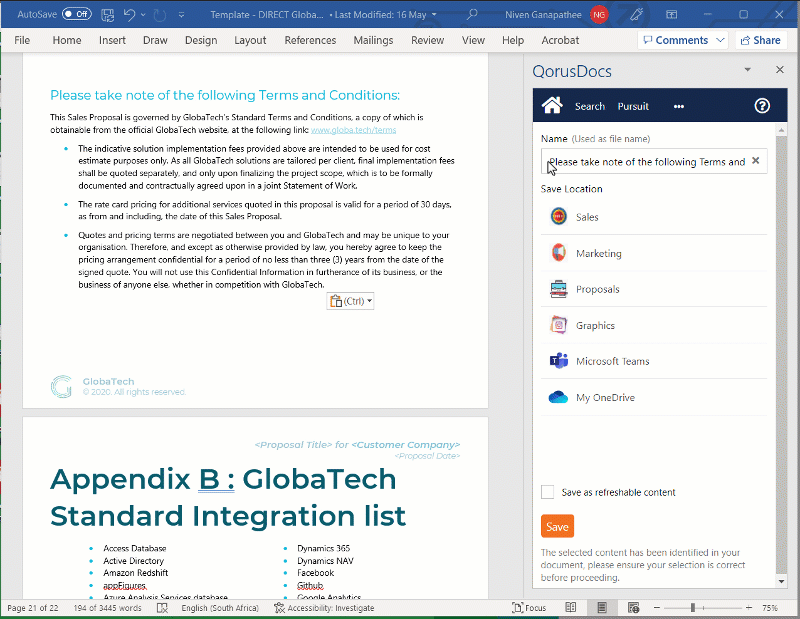The image size is (800, 619).
Task: Open the QorusDocs pane options arrow
Action: click(x=747, y=69)
